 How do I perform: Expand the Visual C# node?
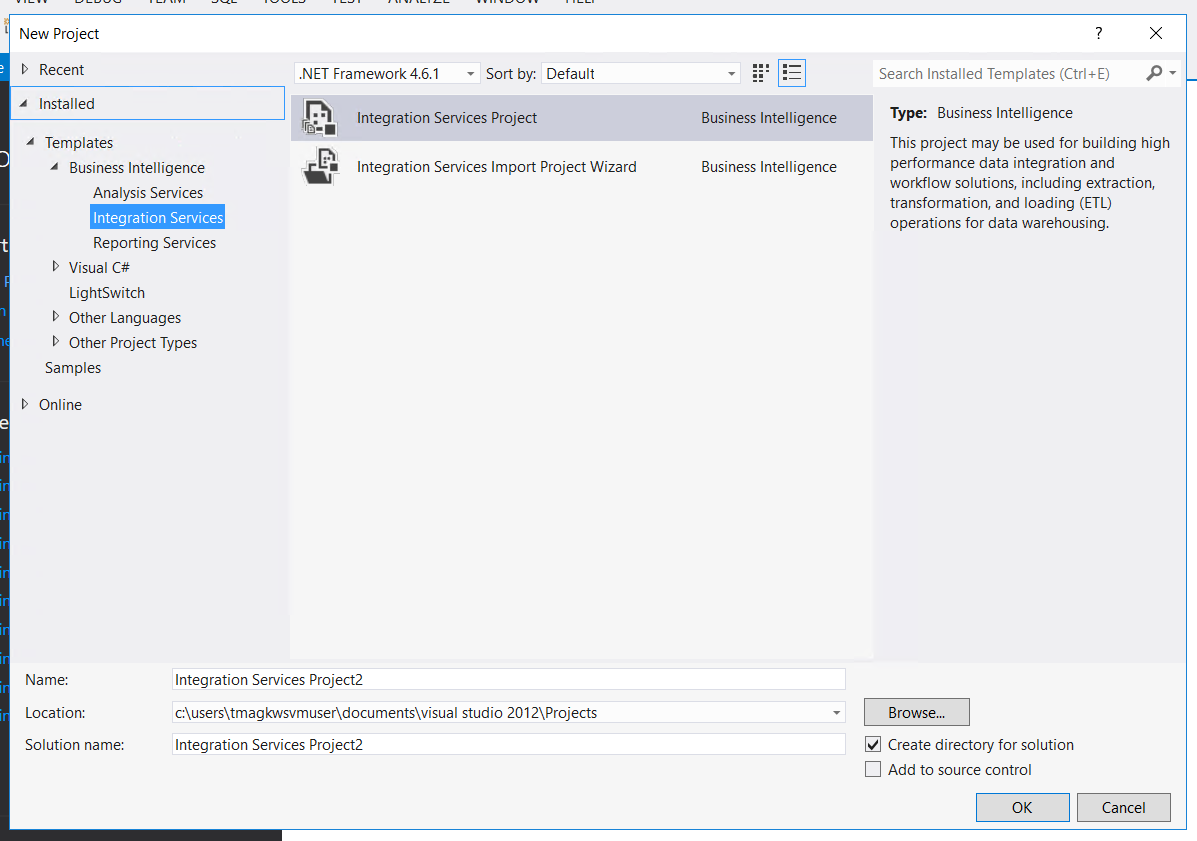[x=55, y=266]
